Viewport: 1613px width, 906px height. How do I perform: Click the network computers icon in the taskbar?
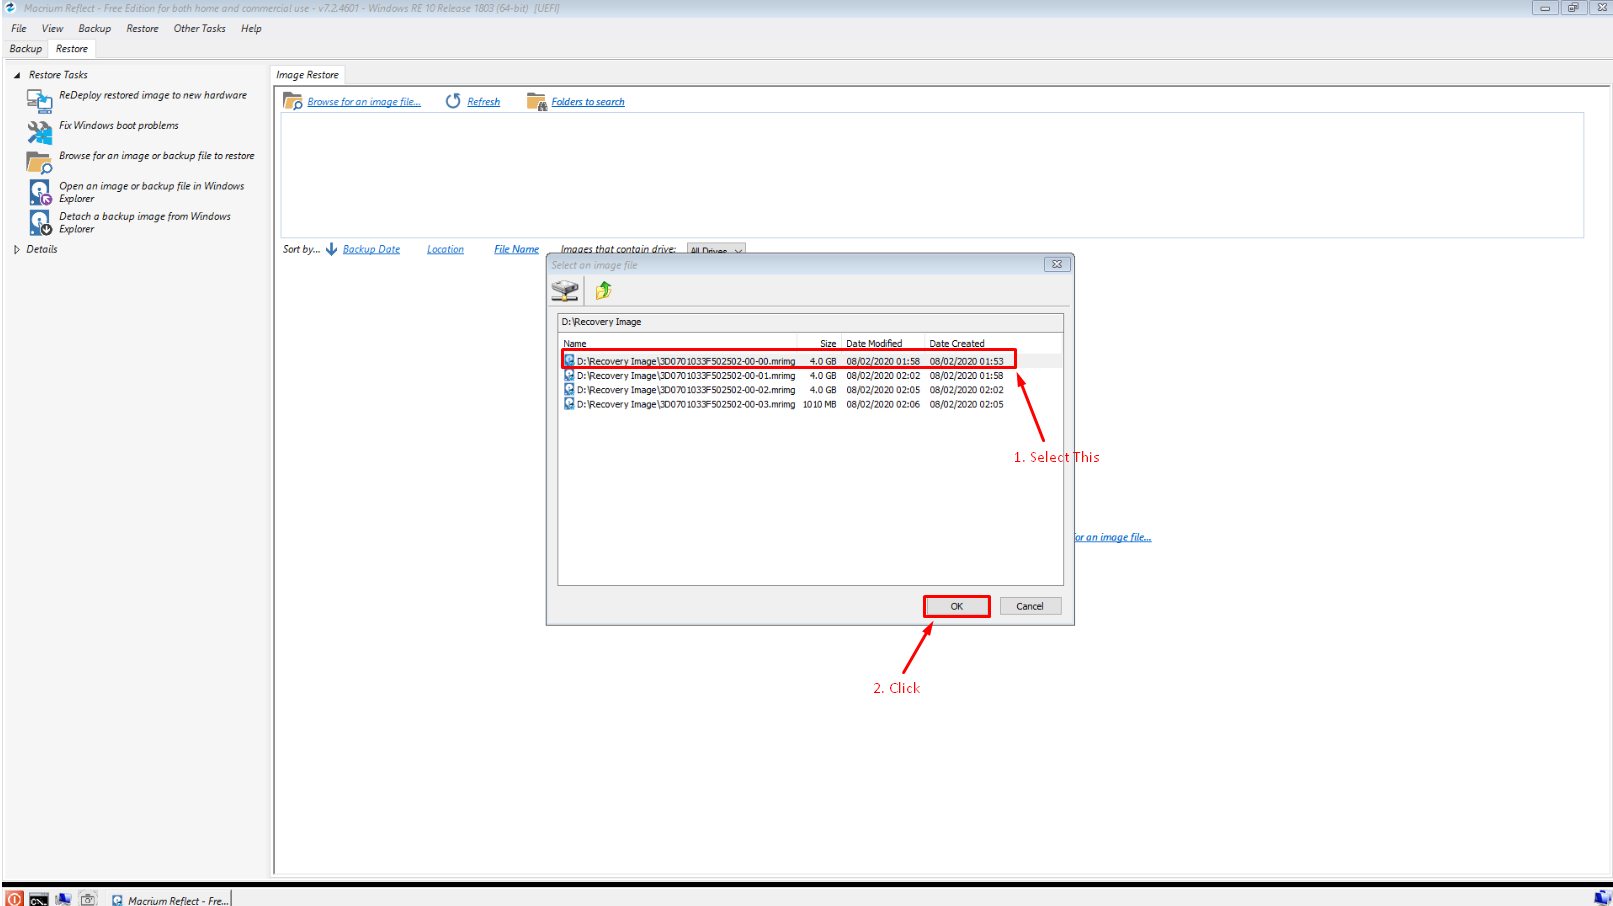point(63,899)
